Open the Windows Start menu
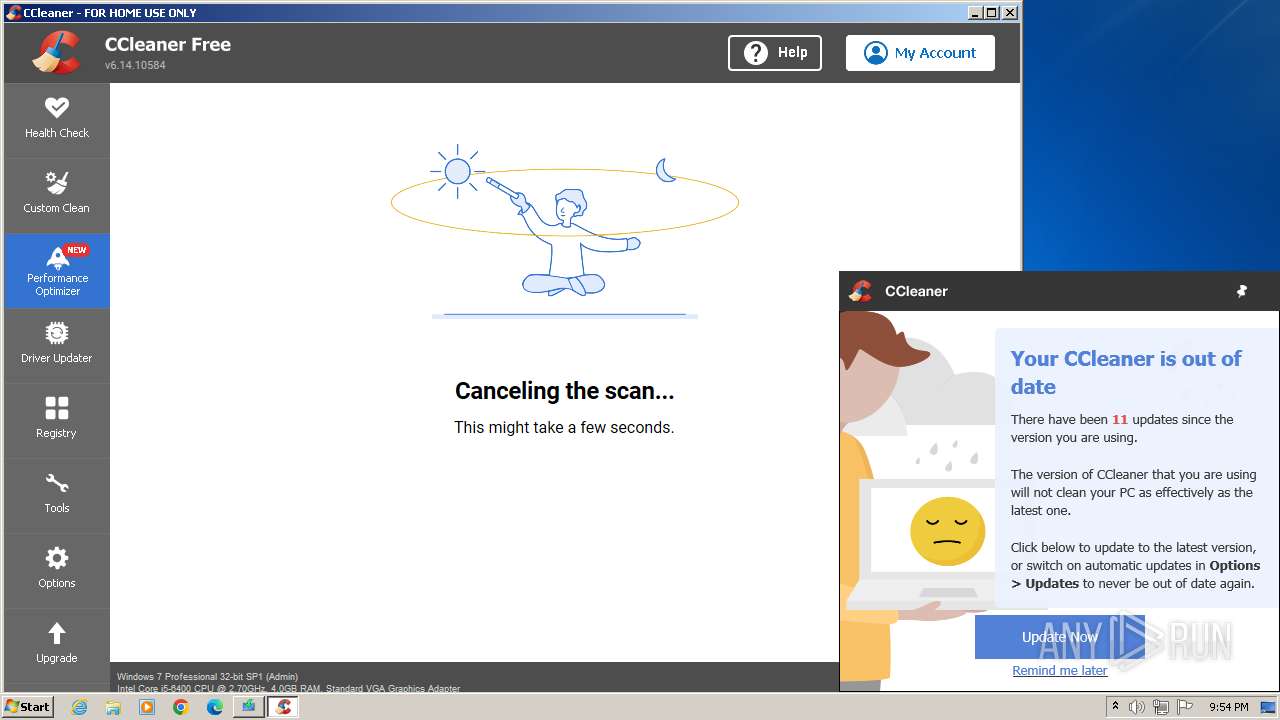 tap(28, 706)
